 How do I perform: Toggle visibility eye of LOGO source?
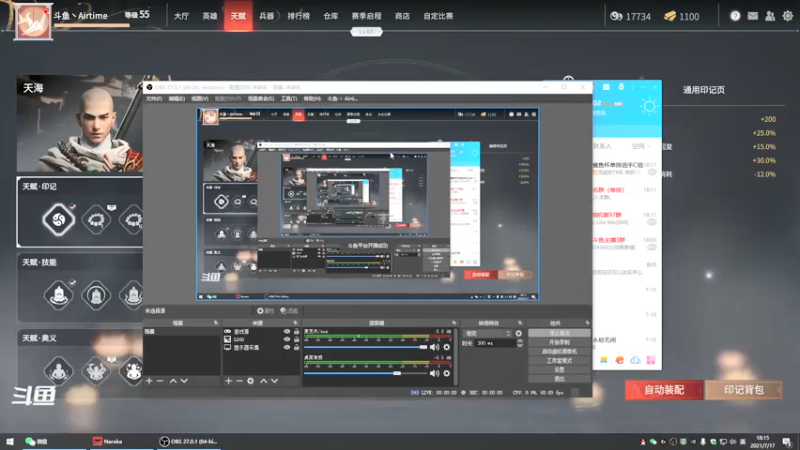[287, 339]
